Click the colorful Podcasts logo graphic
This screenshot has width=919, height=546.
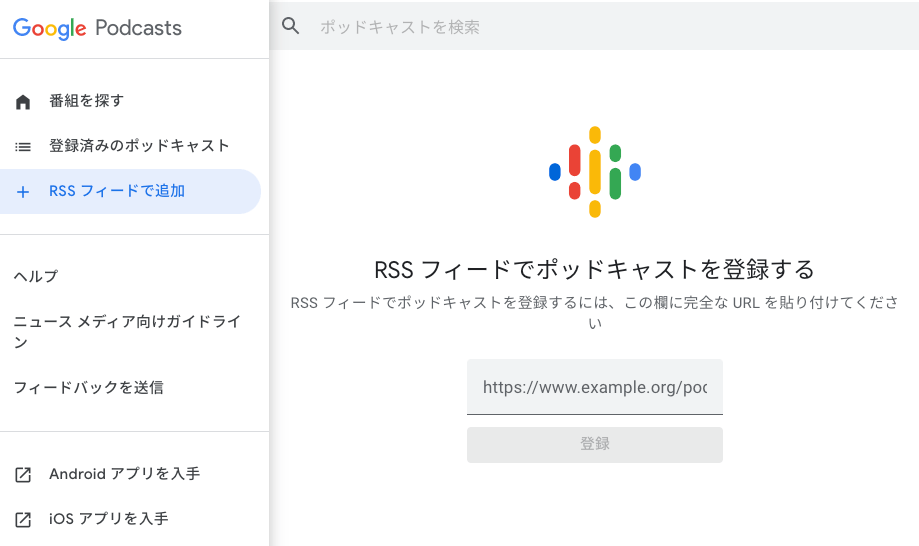point(595,172)
